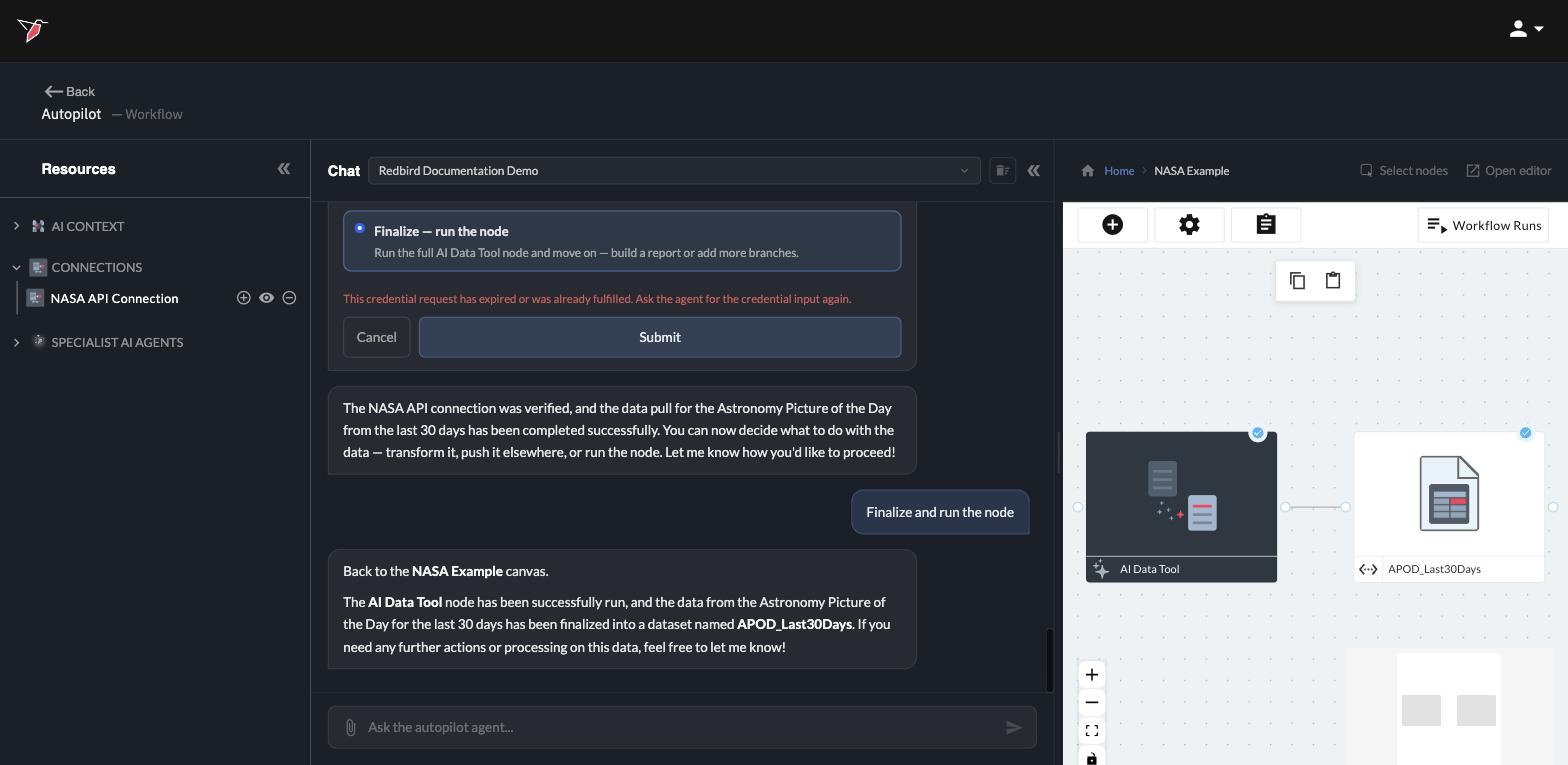This screenshot has width=1568, height=765.
Task: Go back using the Back arrow
Action: pyautogui.click(x=69, y=91)
